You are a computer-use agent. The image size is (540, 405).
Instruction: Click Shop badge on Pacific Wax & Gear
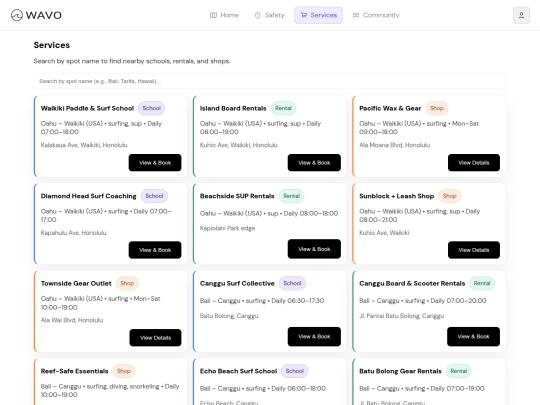pos(437,108)
